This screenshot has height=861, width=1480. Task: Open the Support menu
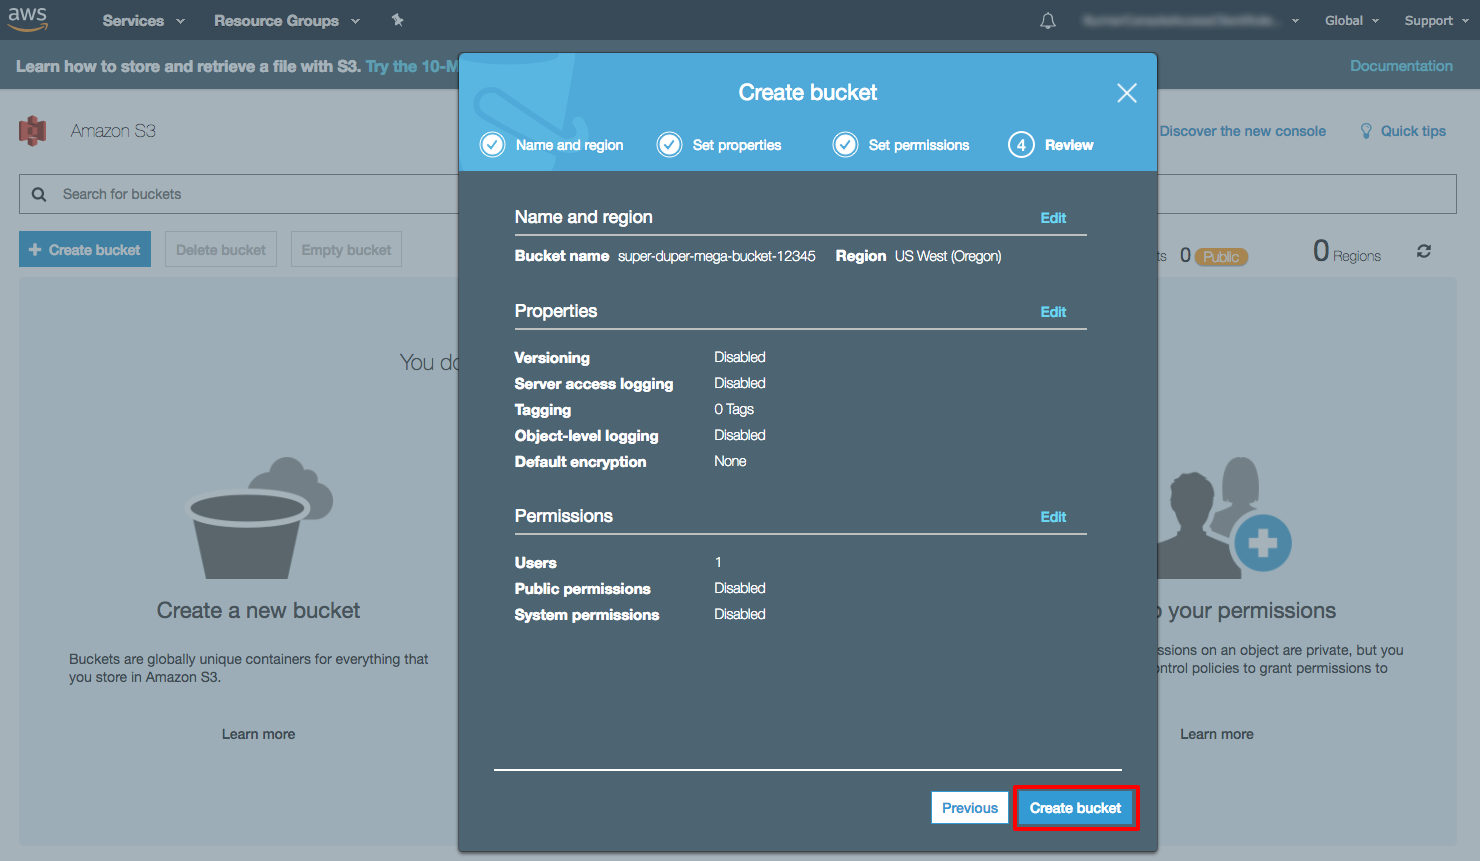(x=1436, y=20)
